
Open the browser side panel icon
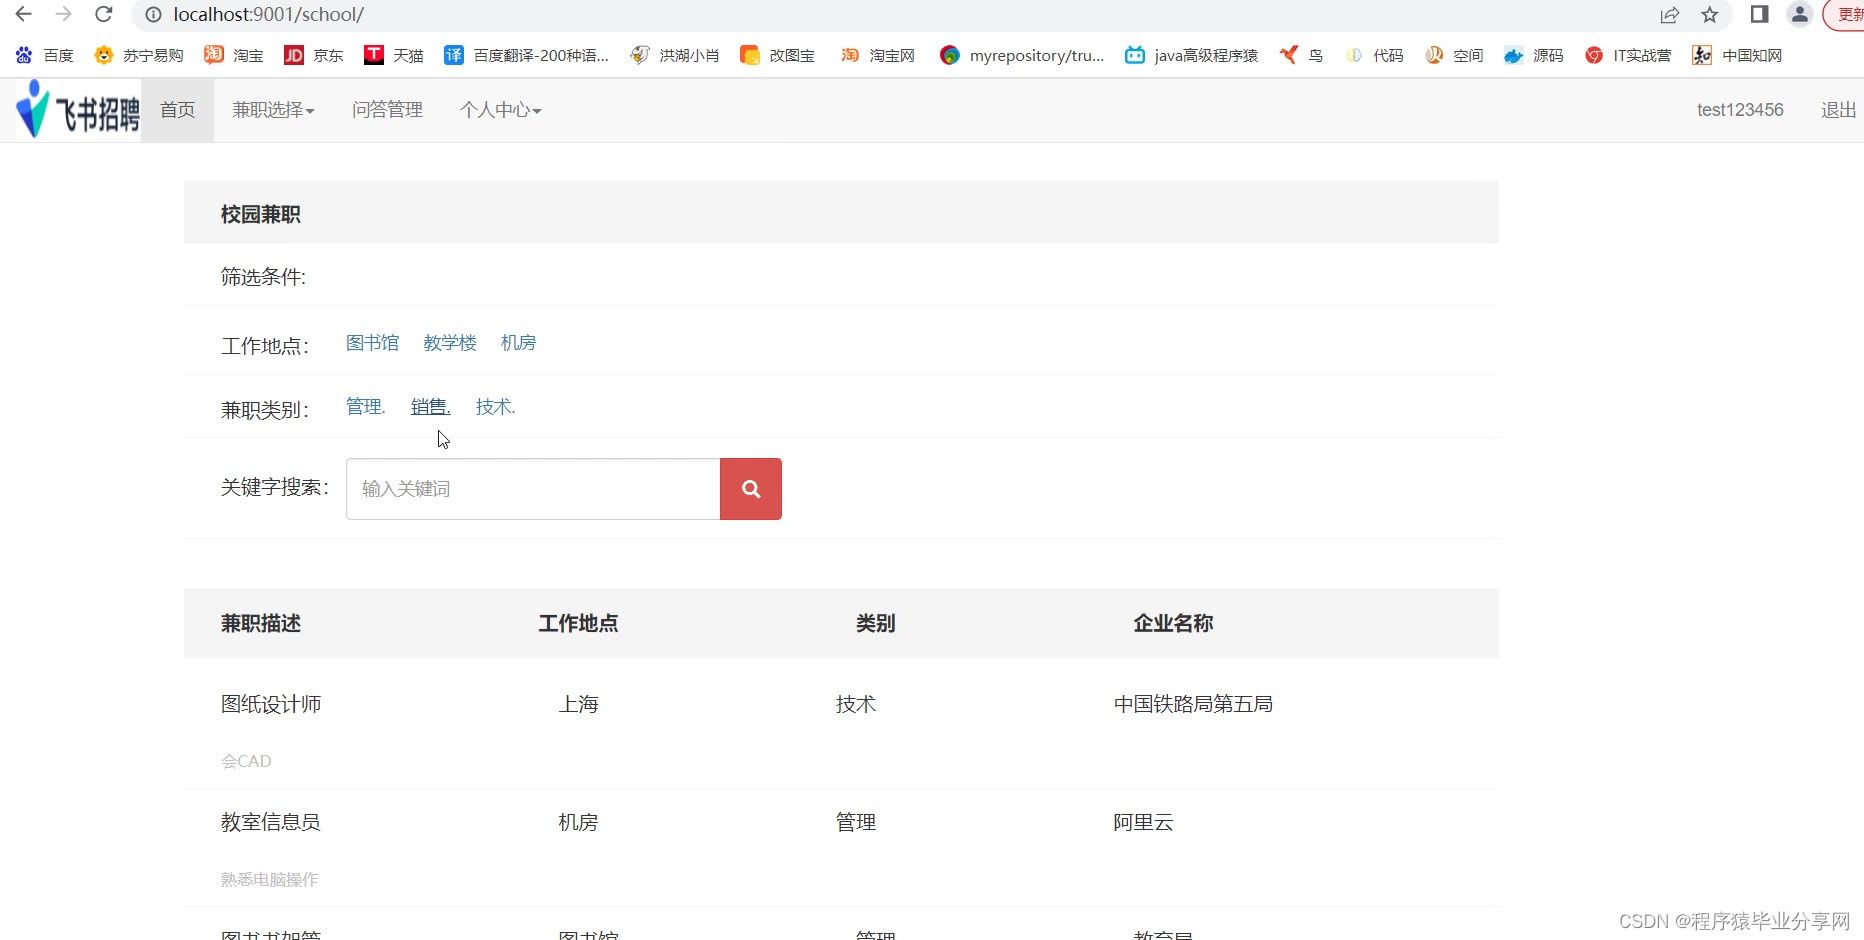(x=1760, y=14)
